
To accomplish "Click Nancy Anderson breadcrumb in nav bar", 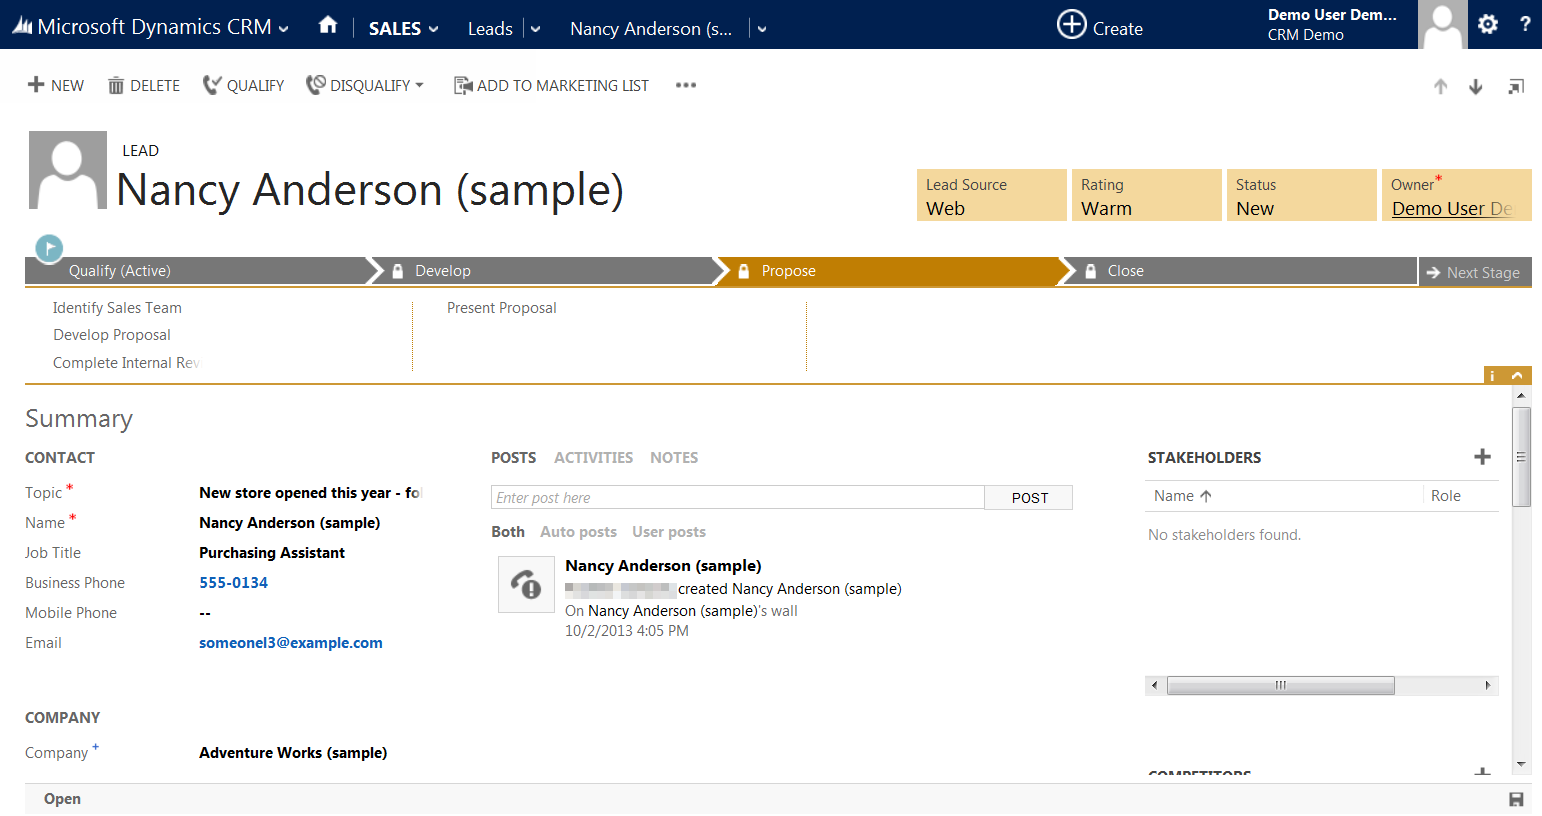I will pos(651,29).
